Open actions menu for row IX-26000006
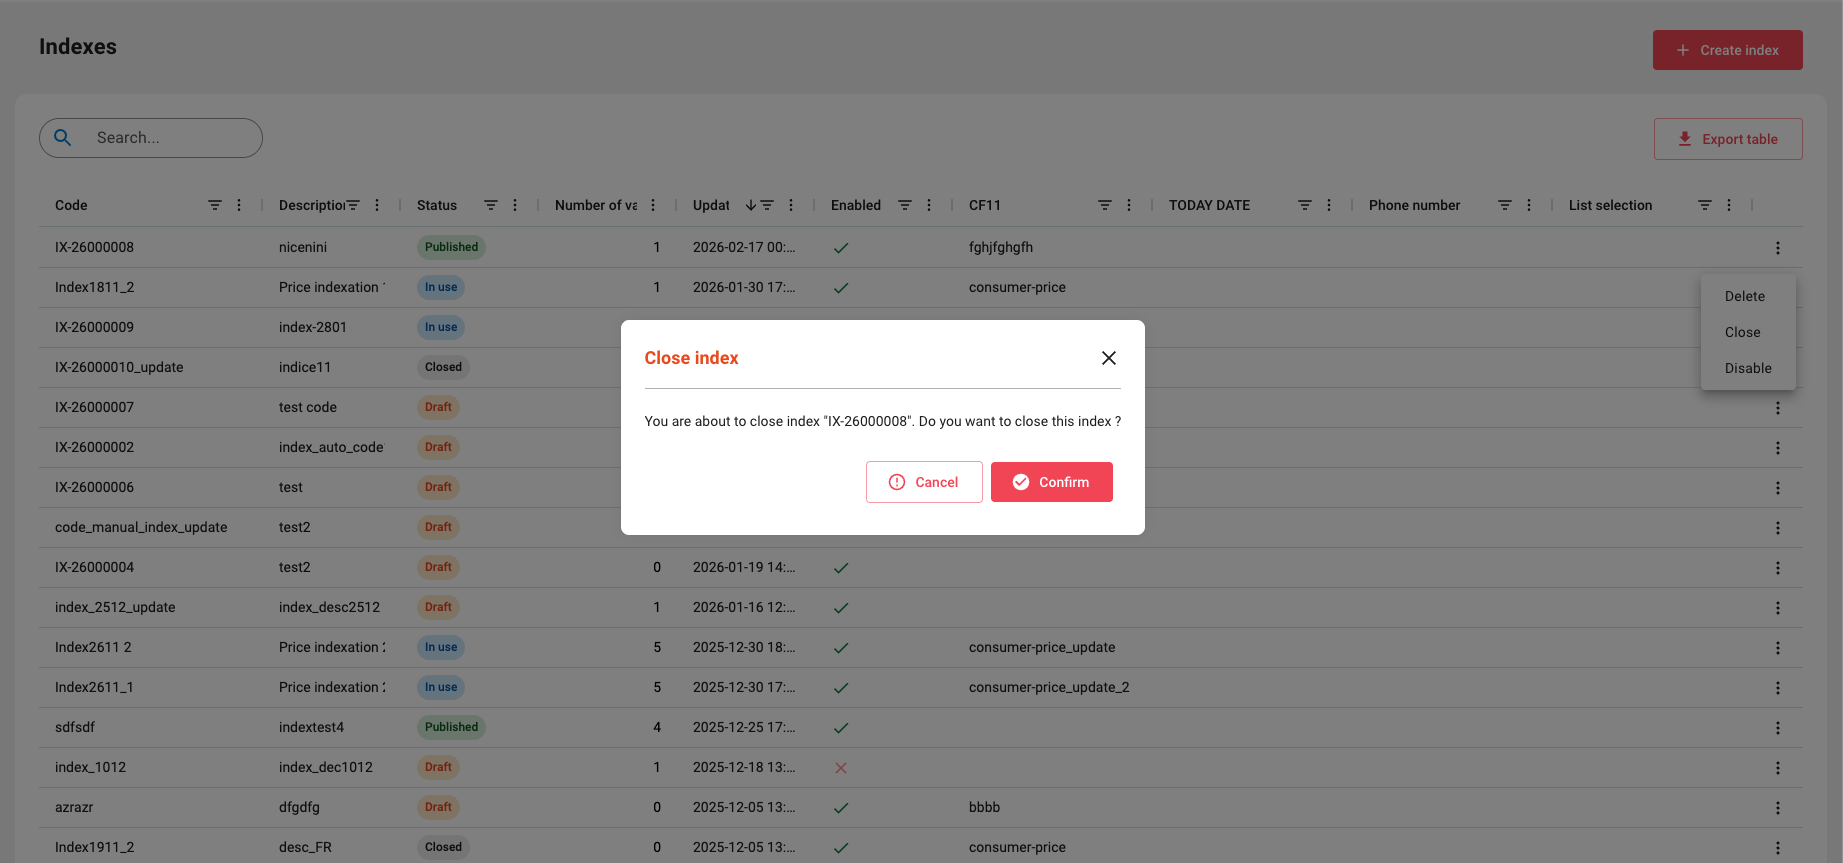 (x=1777, y=488)
